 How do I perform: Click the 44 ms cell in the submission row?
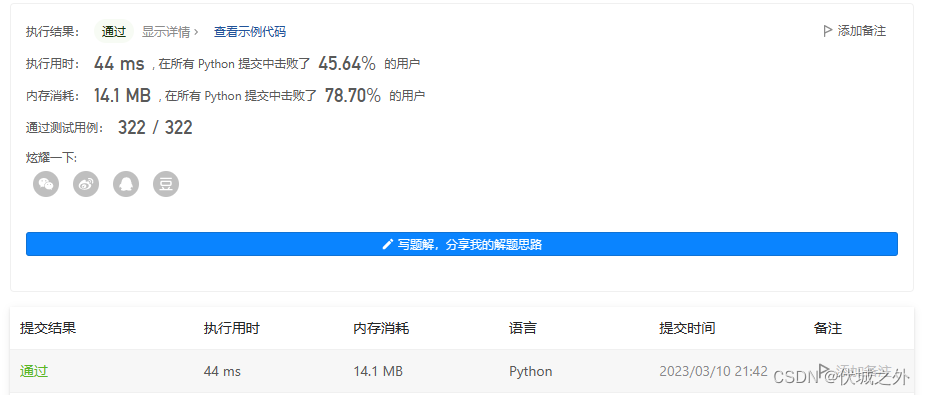click(222, 371)
